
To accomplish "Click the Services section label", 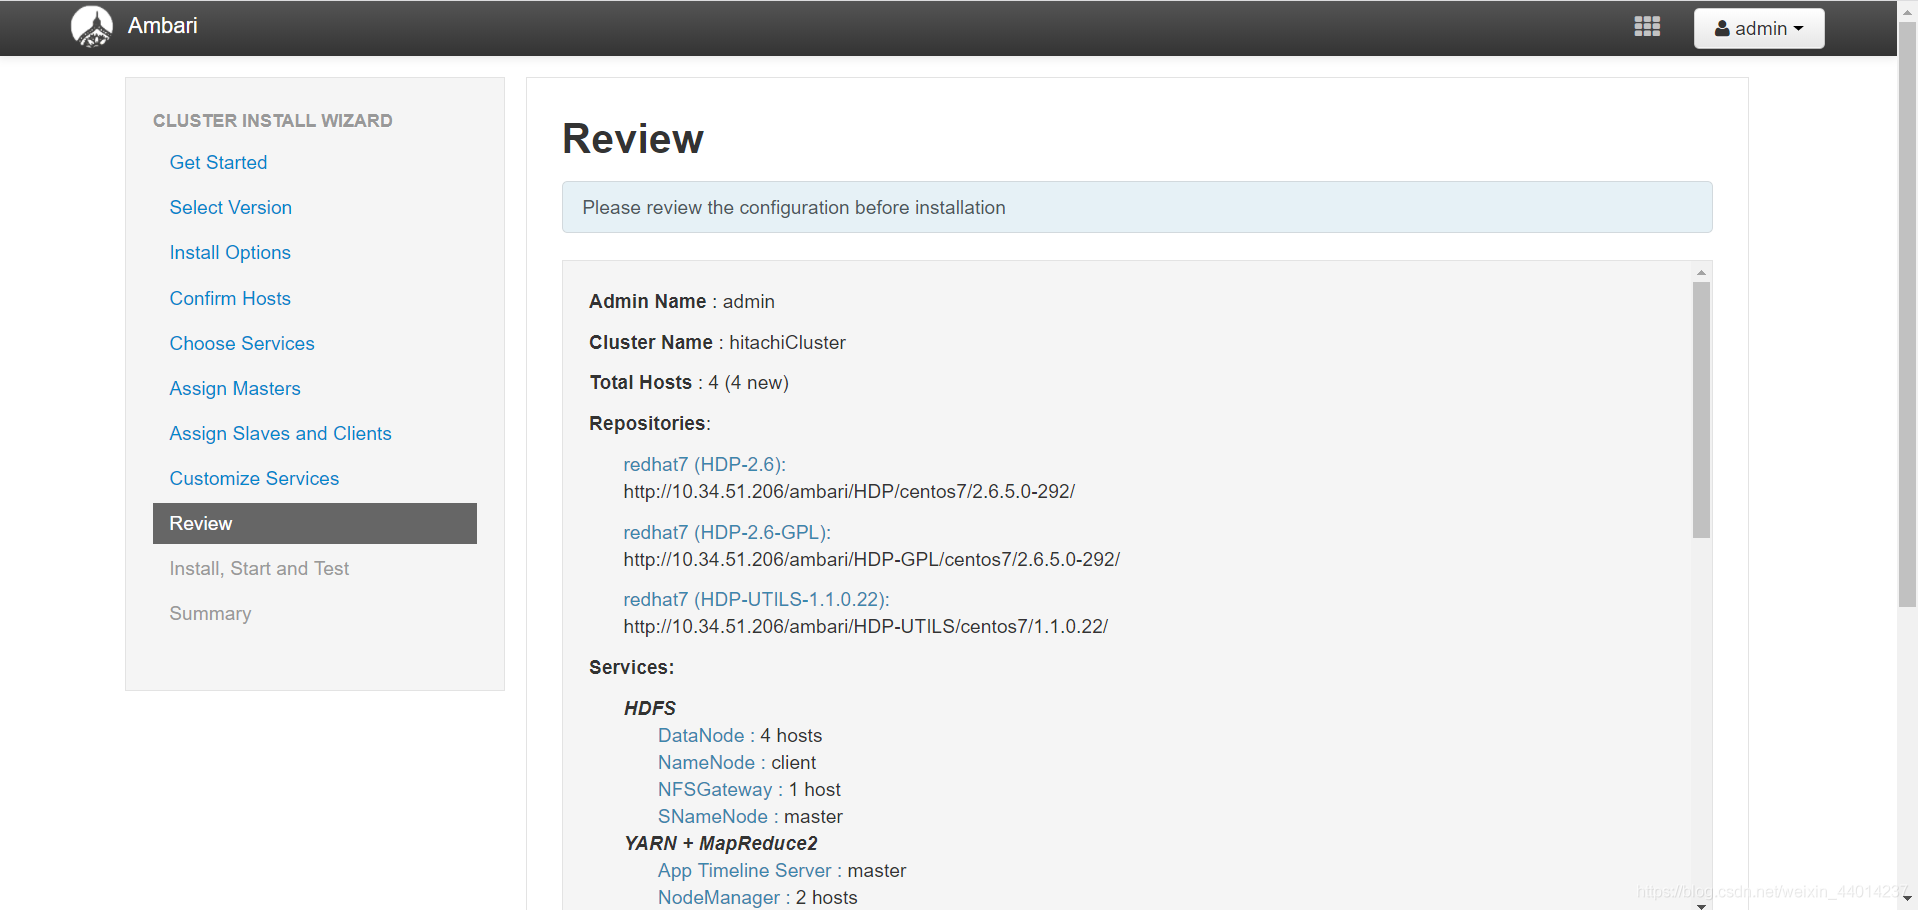I will click(x=632, y=667).
